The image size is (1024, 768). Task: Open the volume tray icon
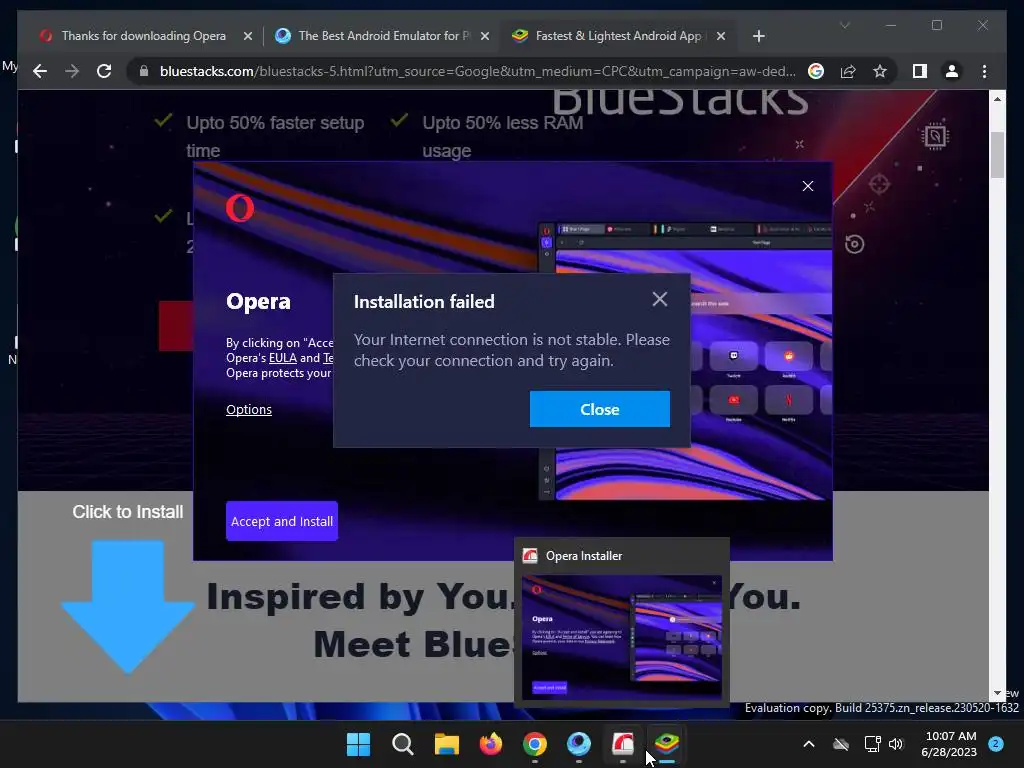point(896,744)
